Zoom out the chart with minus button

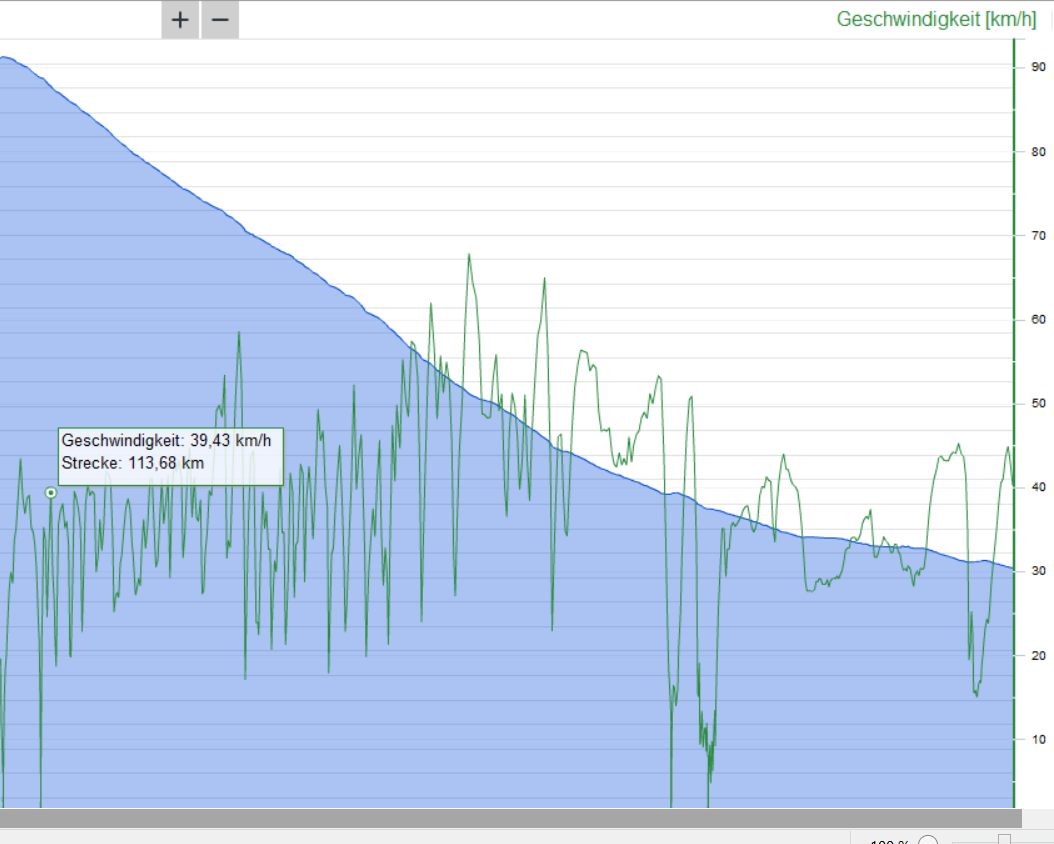pos(220,20)
